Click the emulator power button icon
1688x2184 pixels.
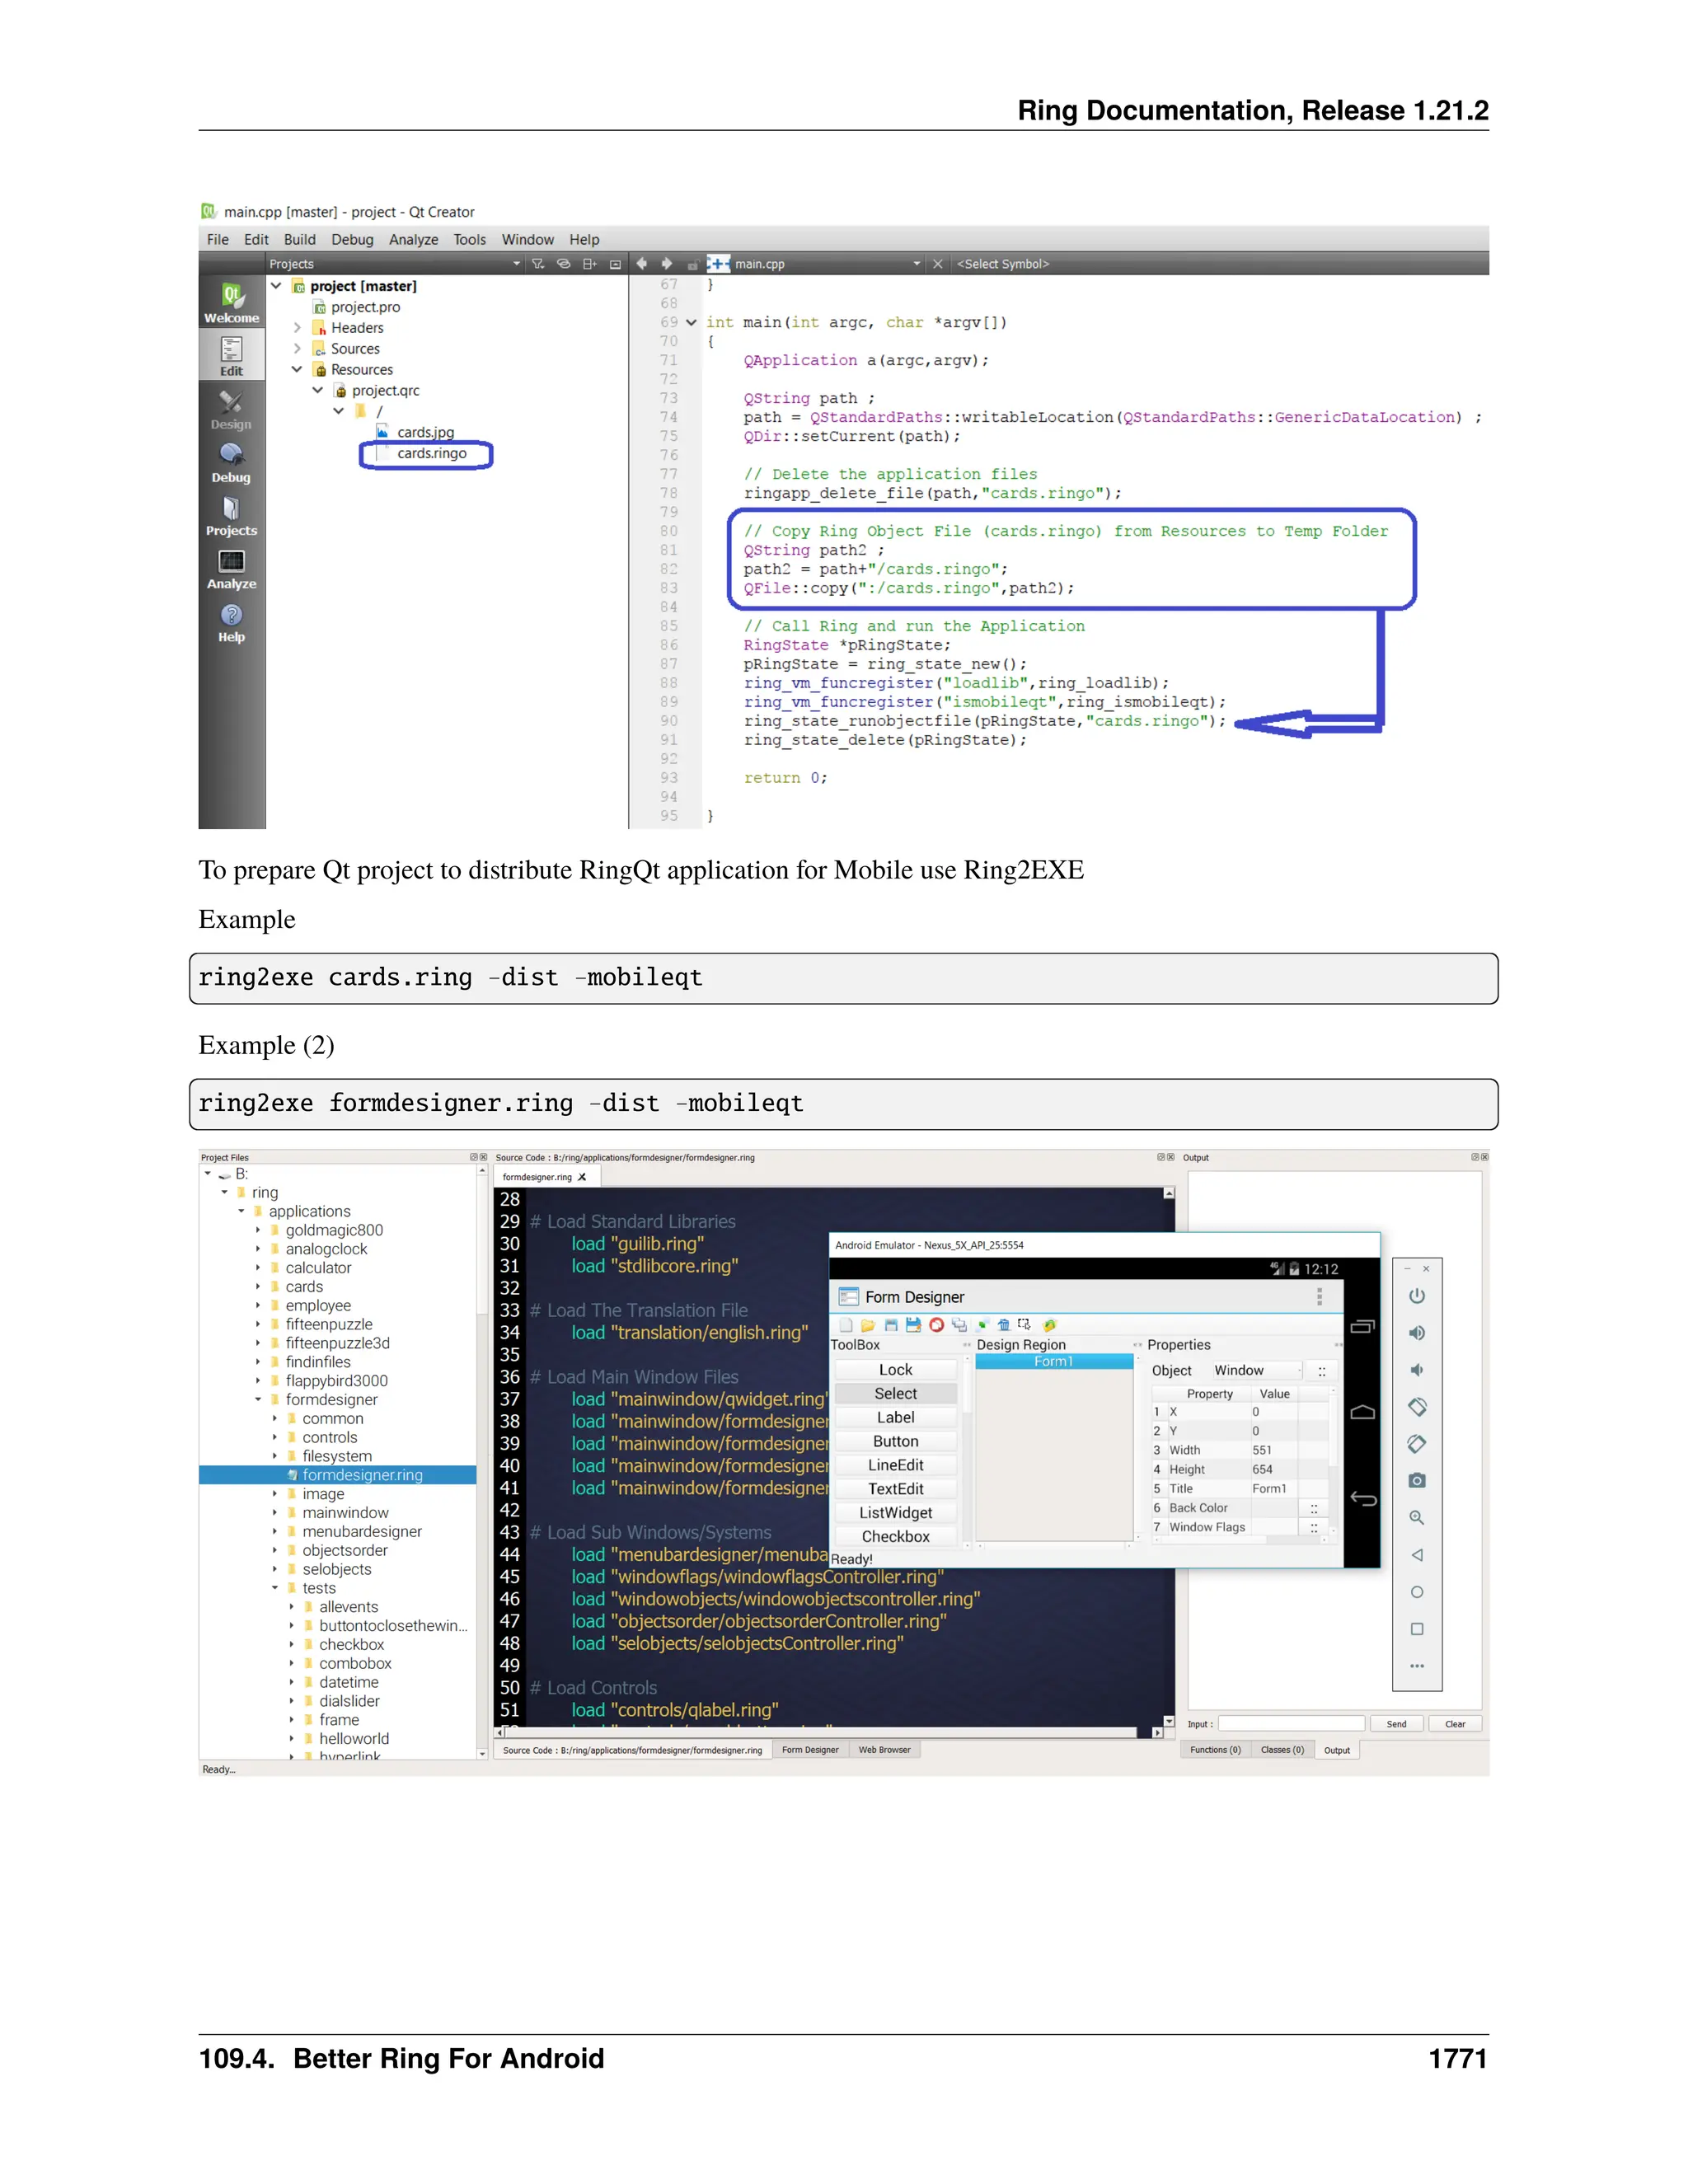tap(1416, 1297)
